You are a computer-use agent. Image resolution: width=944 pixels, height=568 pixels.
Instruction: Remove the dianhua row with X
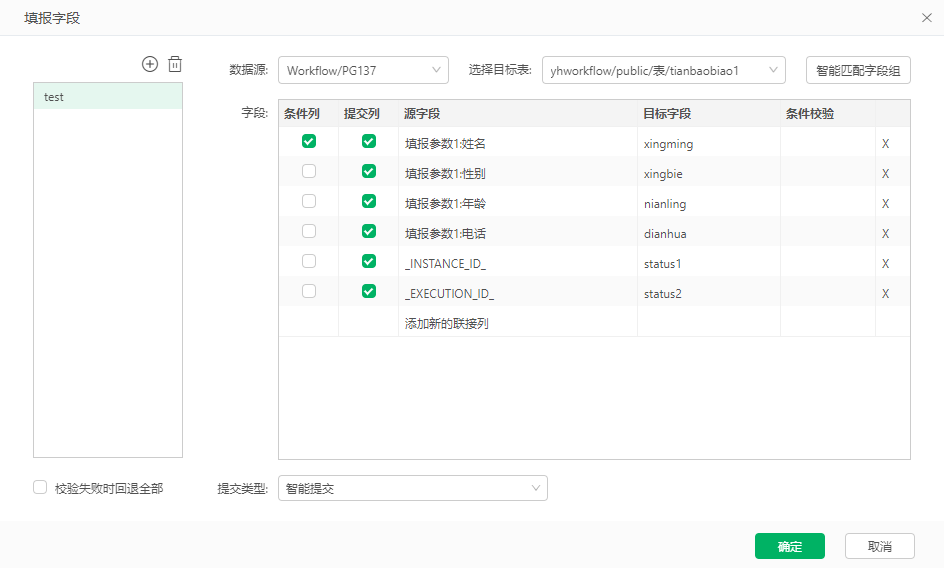[x=885, y=234]
